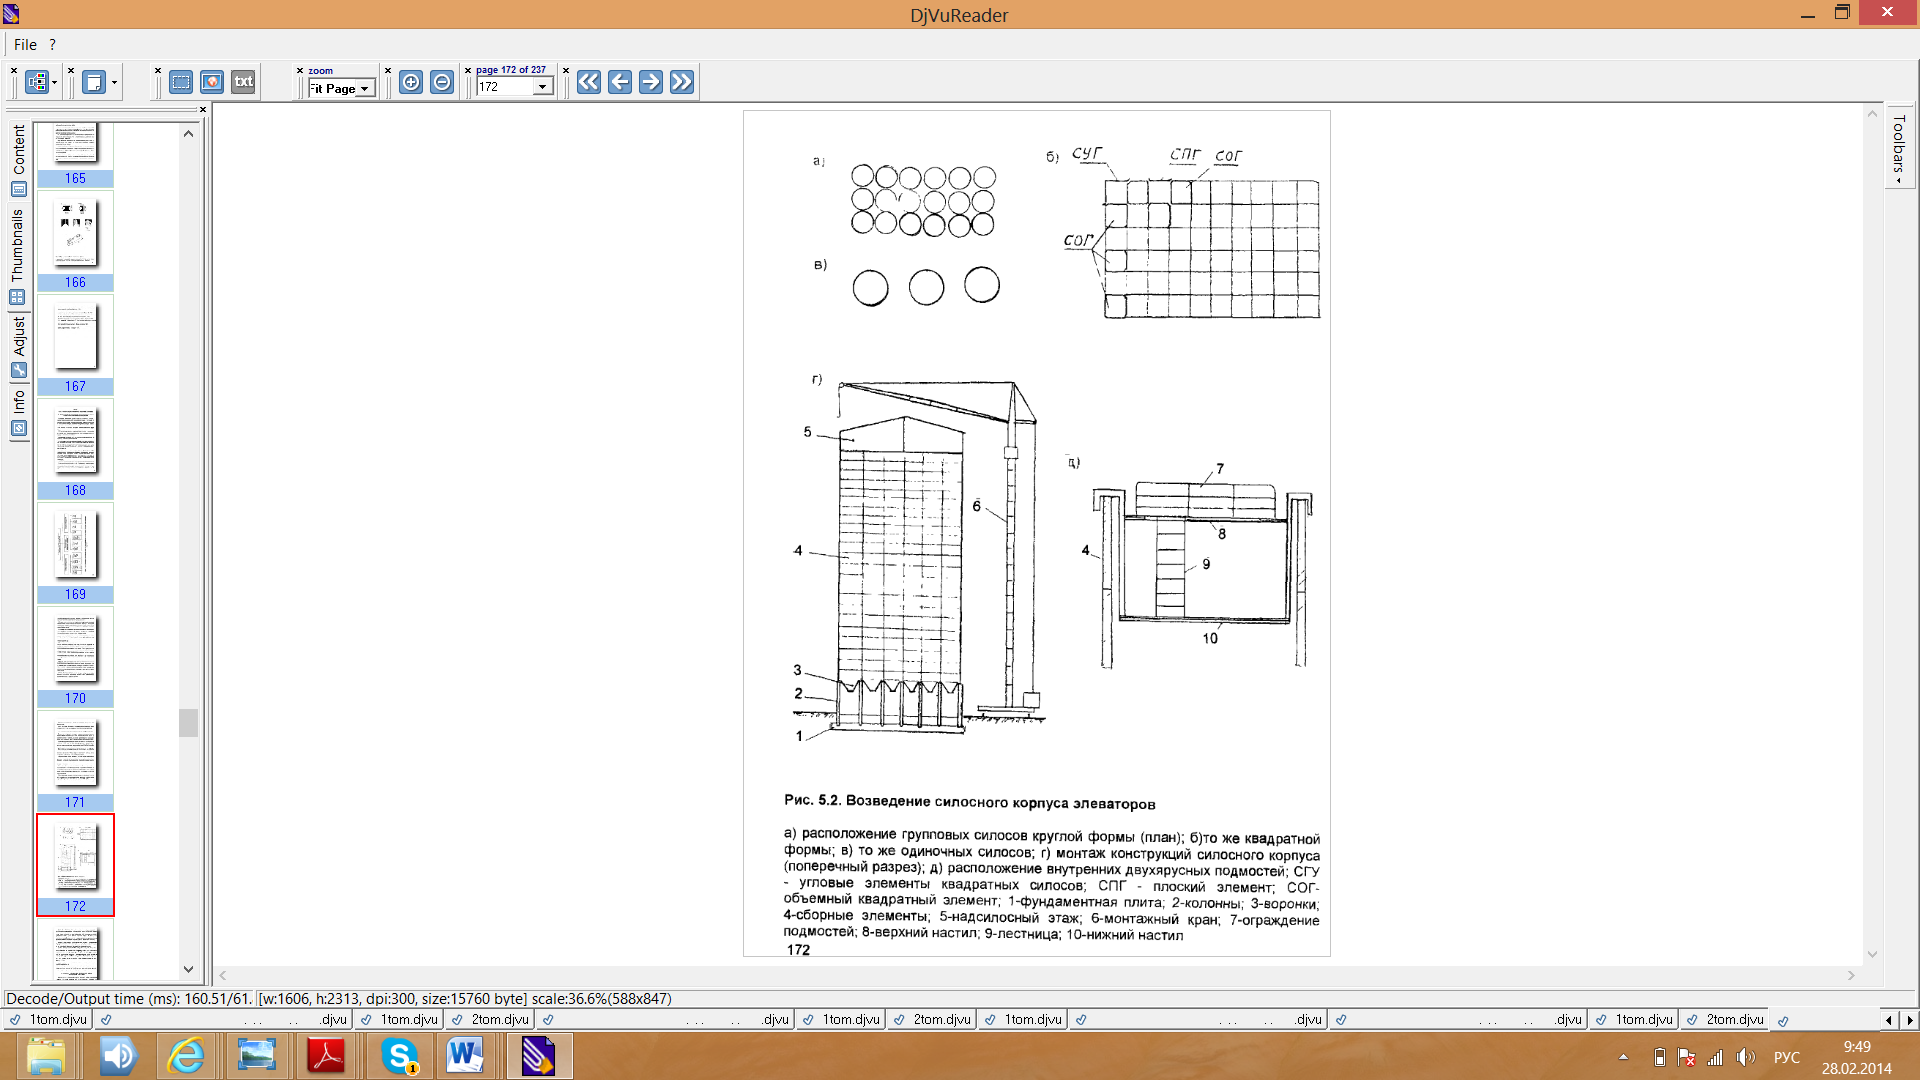Show hidden system tray icons

coord(1623,1057)
